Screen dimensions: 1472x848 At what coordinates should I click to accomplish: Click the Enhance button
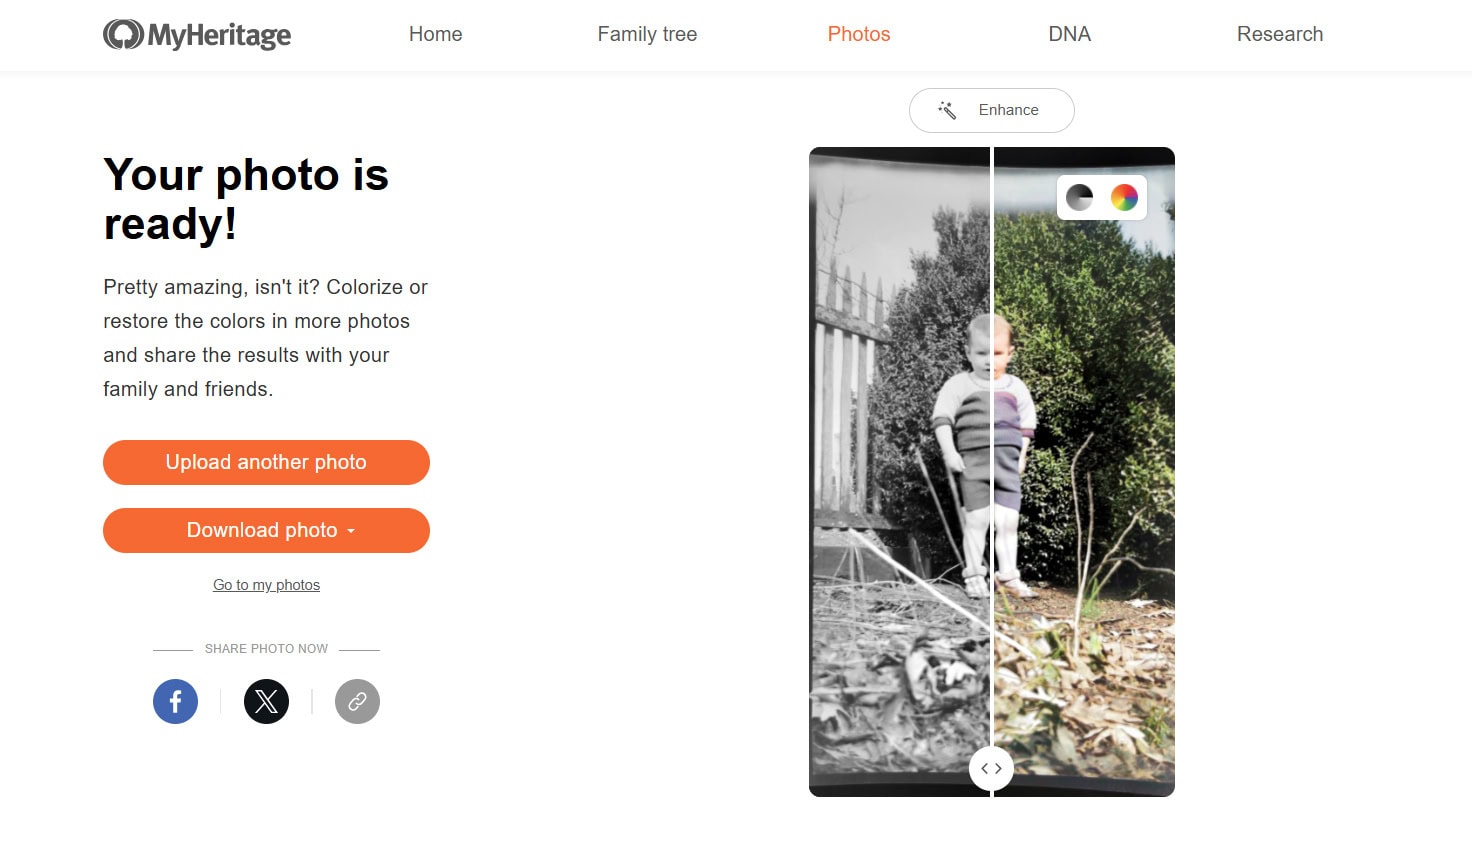click(x=1007, y=110)
